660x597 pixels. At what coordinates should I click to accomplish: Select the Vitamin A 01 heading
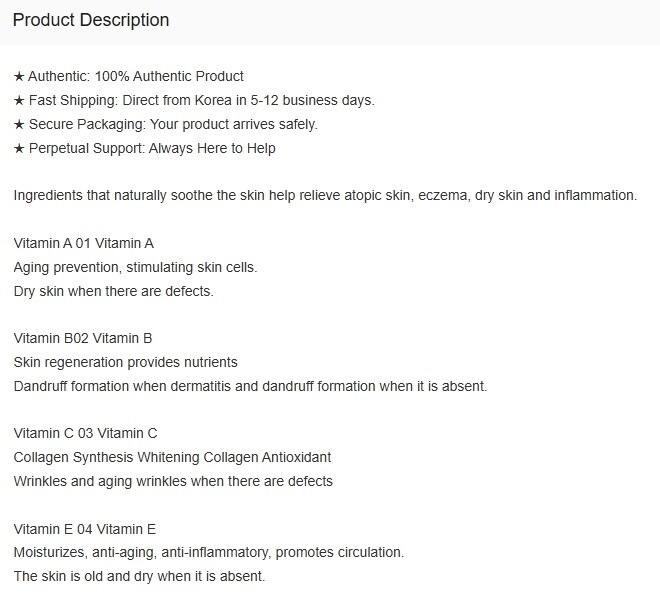83,243
